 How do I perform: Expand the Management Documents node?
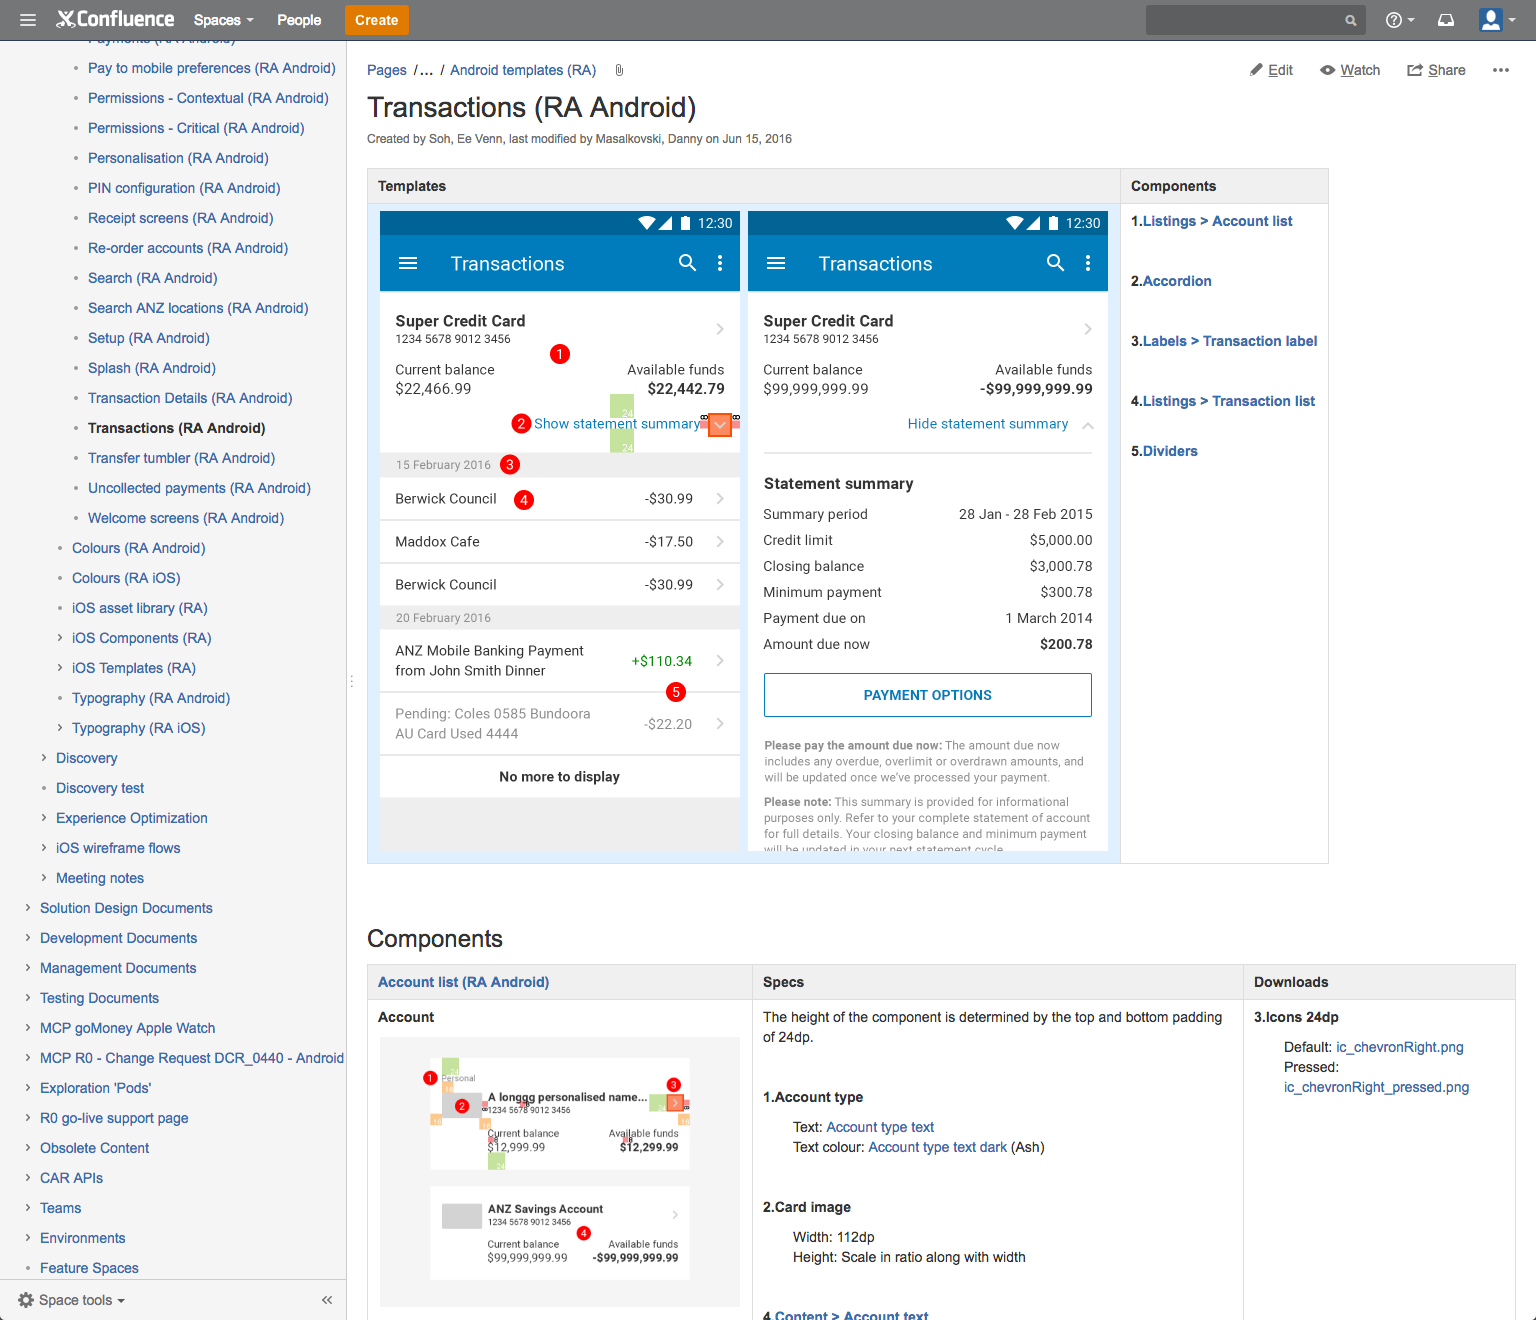(x=28, y=968)
